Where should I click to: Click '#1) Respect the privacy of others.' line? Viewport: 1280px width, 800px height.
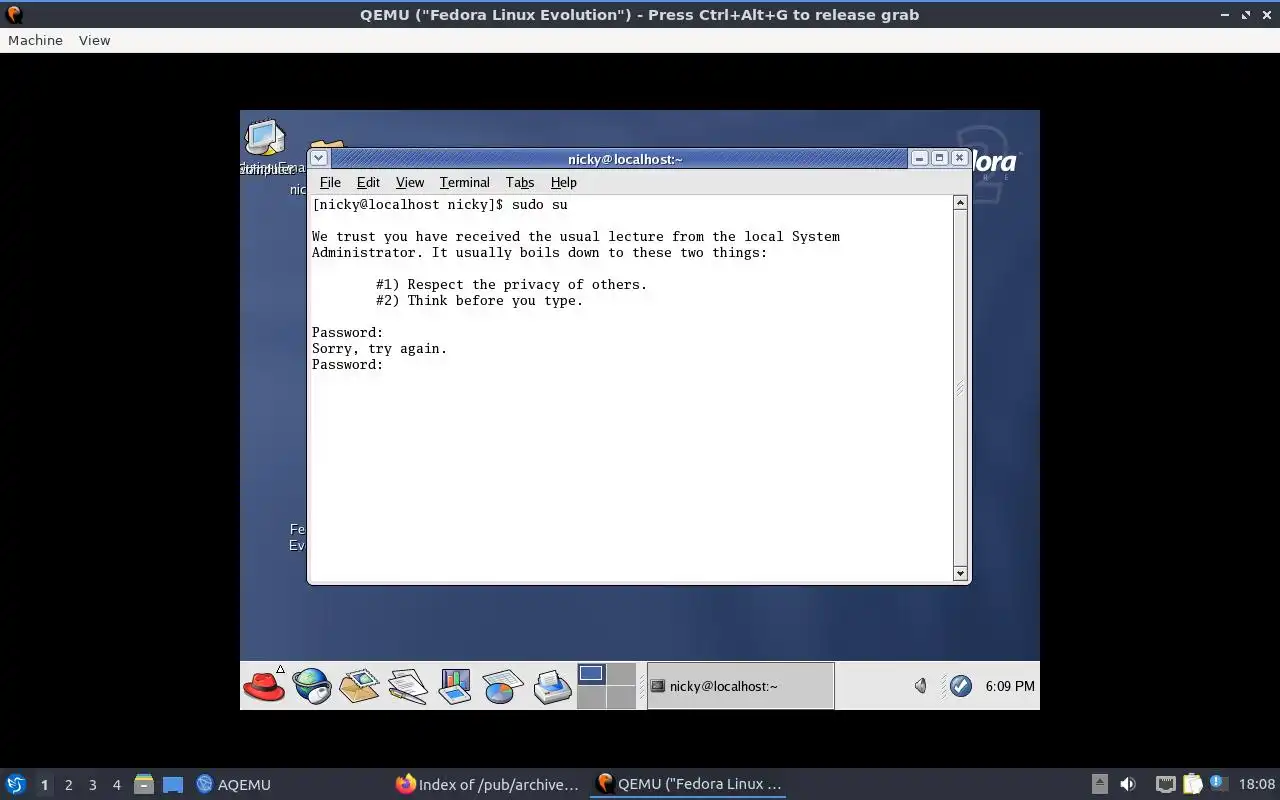(512, 284)
